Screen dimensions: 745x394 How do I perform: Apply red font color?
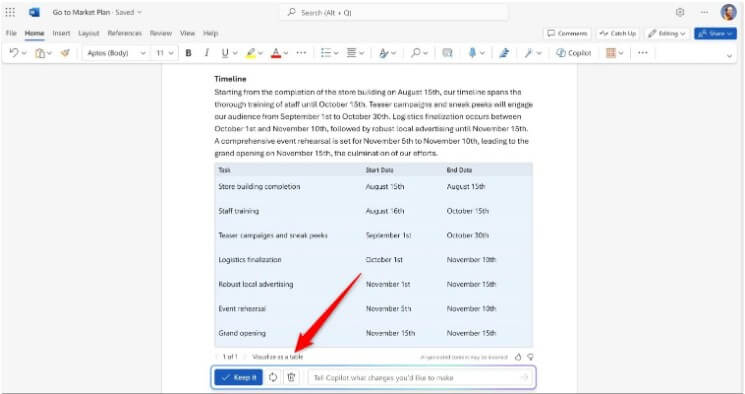[276, 53]
